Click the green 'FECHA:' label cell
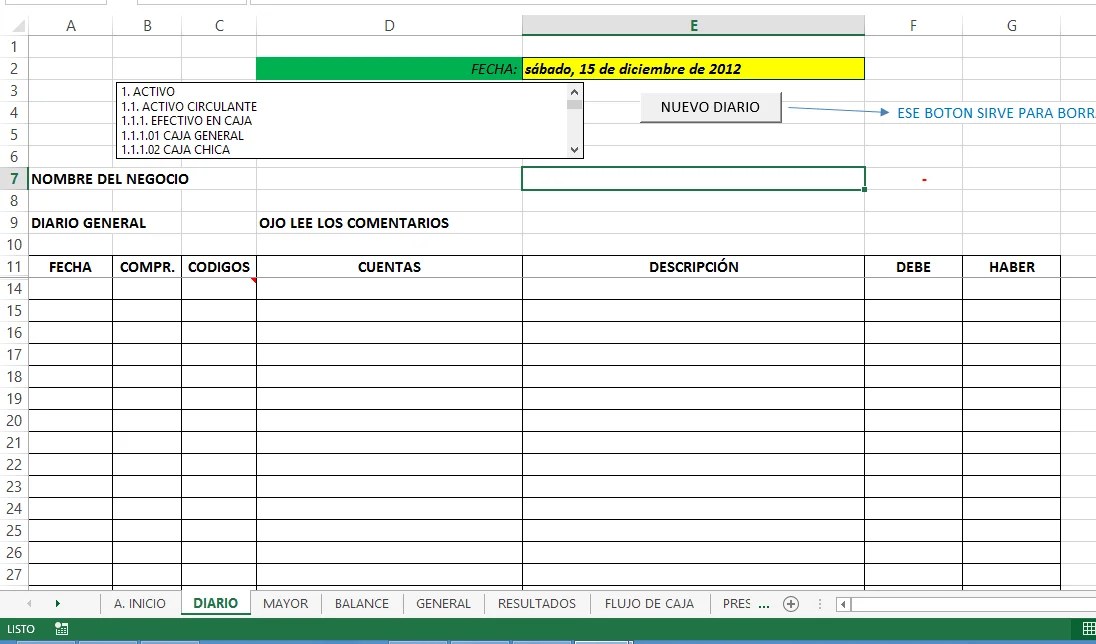Screen dimensions: 1096x644 389,69
